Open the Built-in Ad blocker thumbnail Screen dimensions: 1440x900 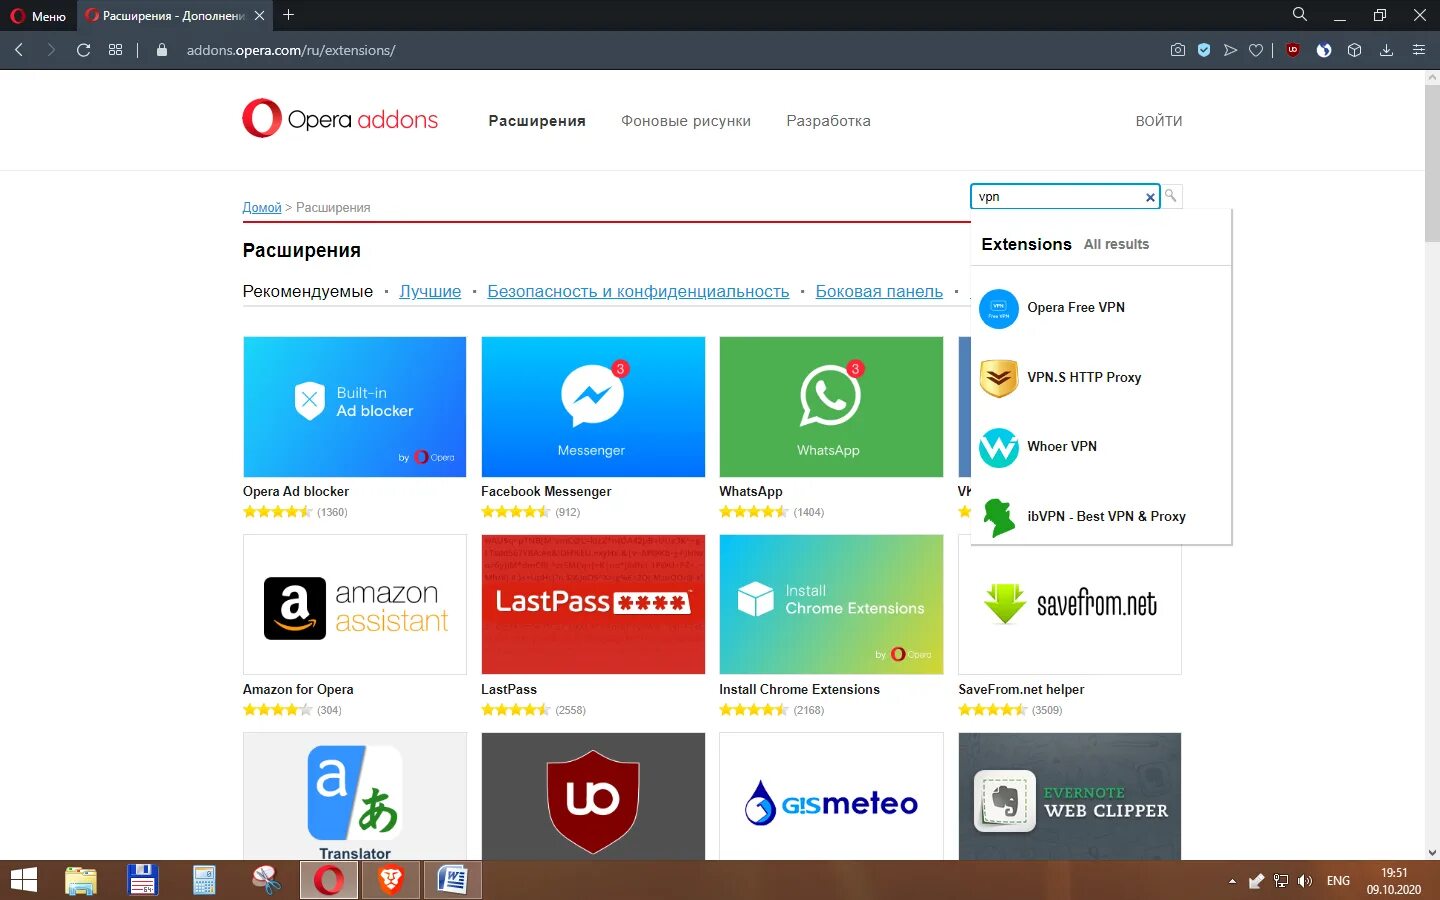(x=355, y=407)
